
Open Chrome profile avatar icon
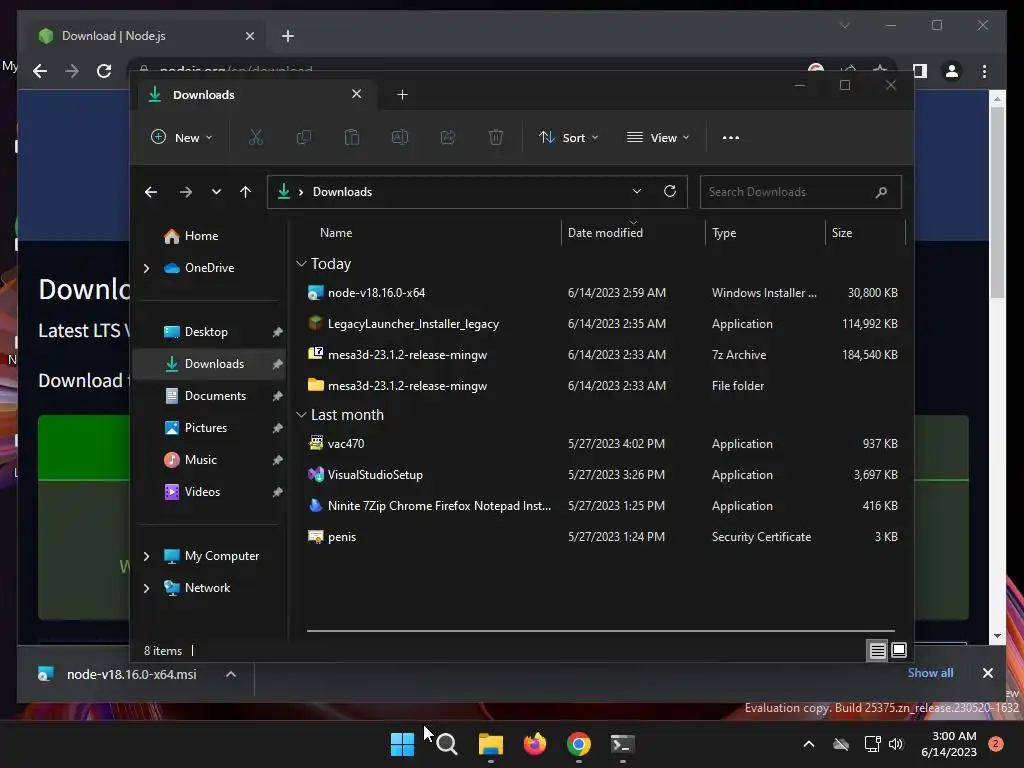click(952, 71)
